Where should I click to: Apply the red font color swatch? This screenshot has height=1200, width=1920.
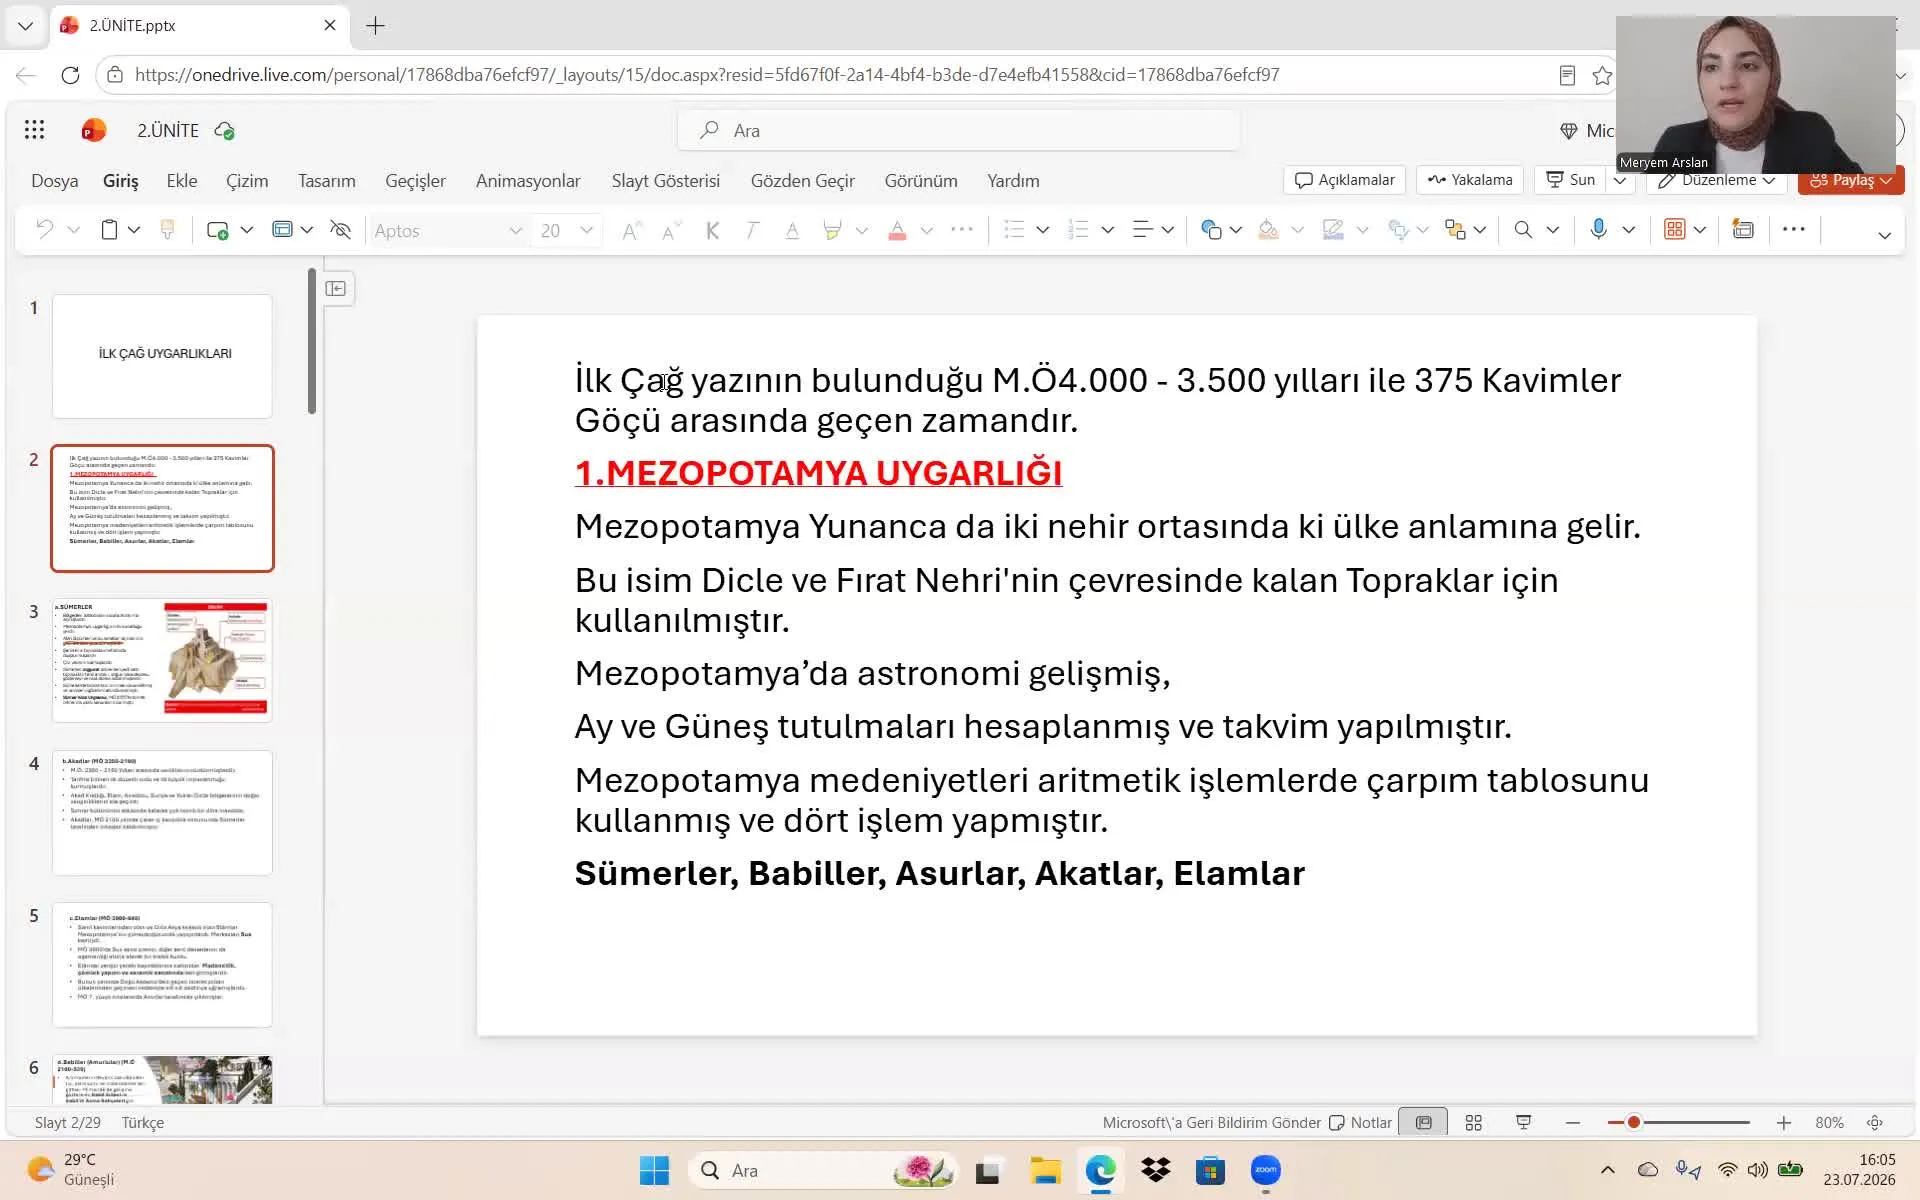click(897, 230)
